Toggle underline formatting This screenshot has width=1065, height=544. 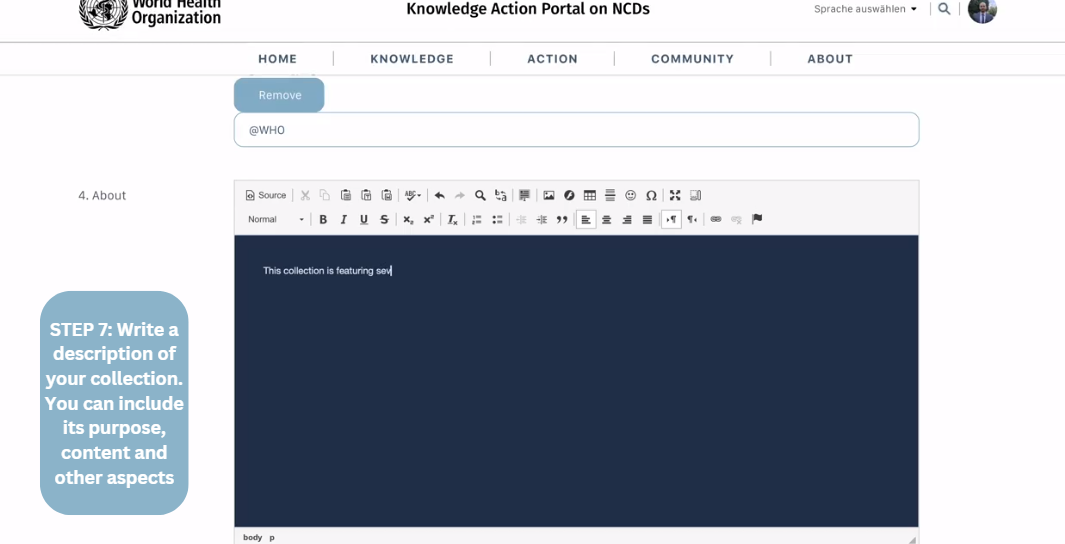364,220
